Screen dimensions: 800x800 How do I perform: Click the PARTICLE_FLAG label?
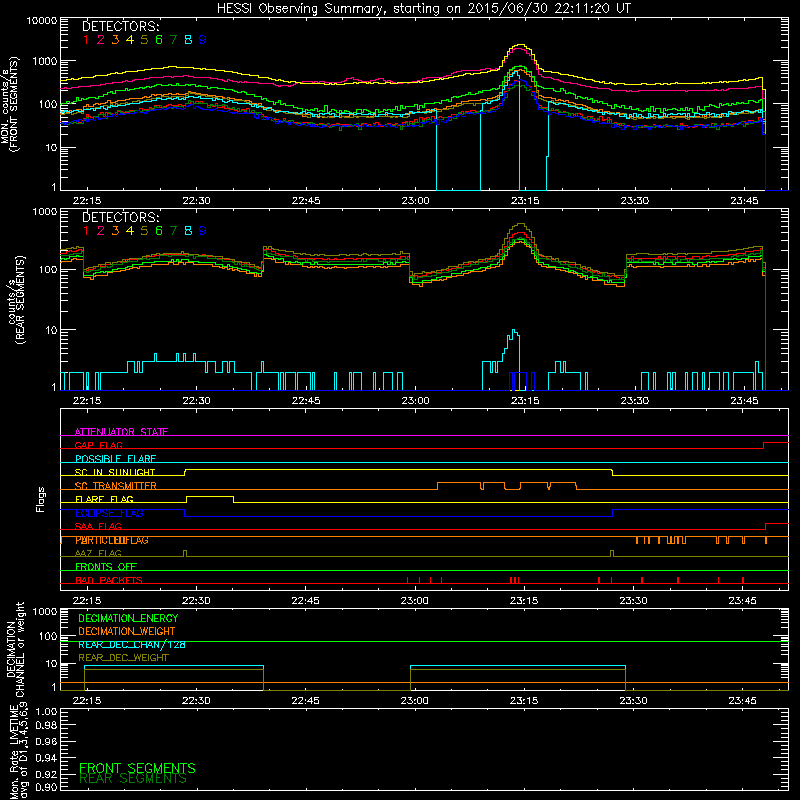point(112,540)
